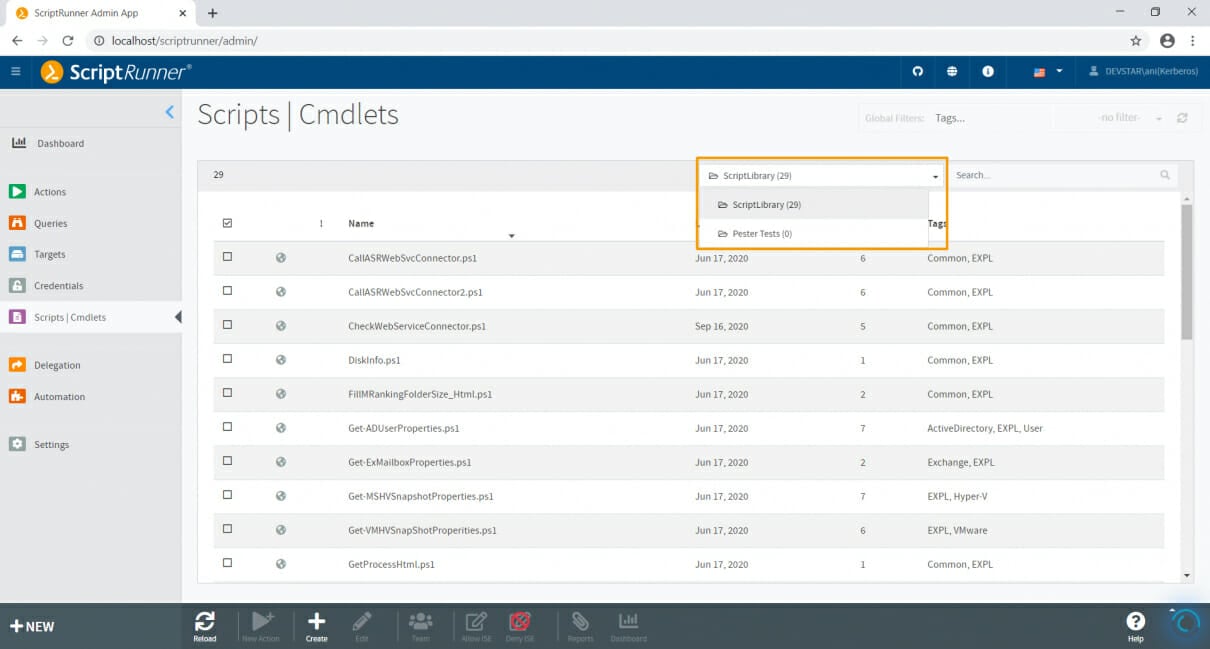Viewport: 1210px width, 649px height.
Task: Open the hamburger menu in header
Action: 15,72
